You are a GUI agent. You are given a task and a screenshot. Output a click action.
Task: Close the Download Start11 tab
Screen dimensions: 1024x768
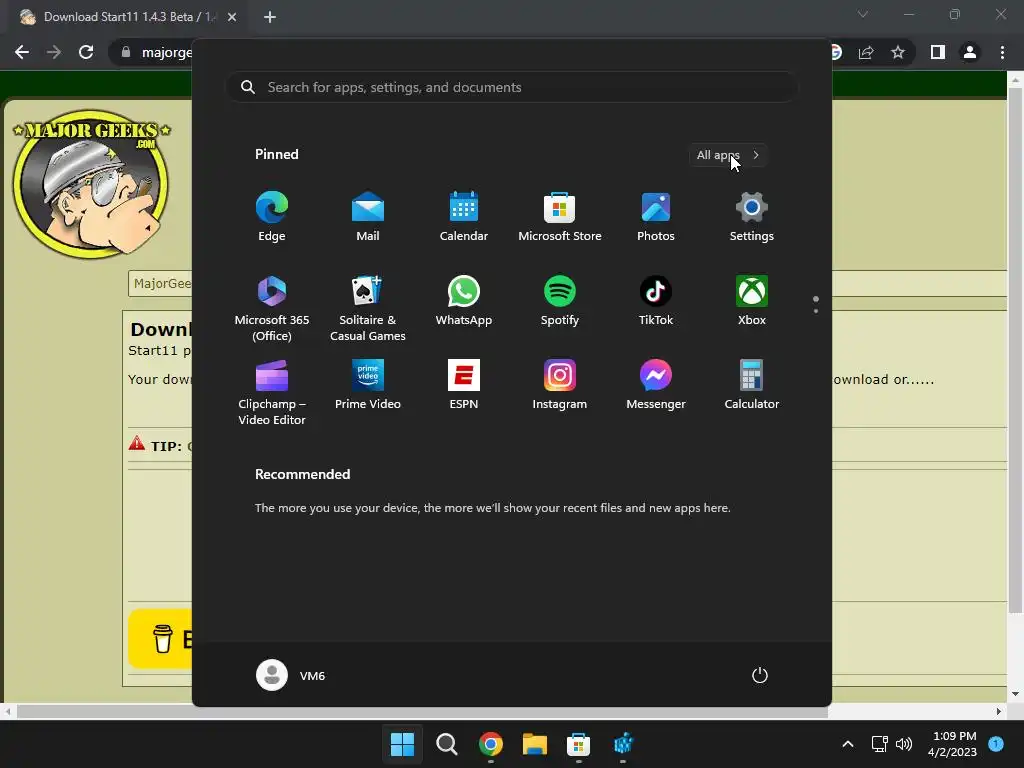[x=232, y=17]
